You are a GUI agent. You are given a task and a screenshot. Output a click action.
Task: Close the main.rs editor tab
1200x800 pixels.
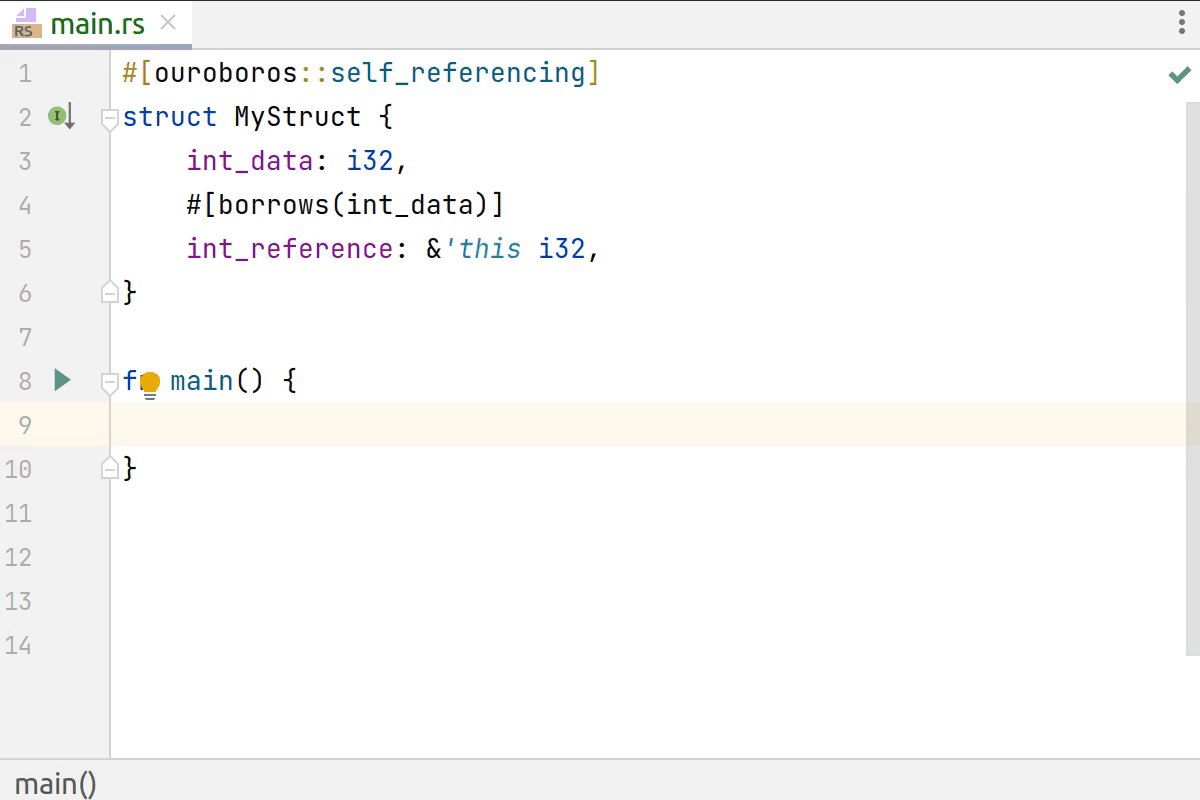168,23
